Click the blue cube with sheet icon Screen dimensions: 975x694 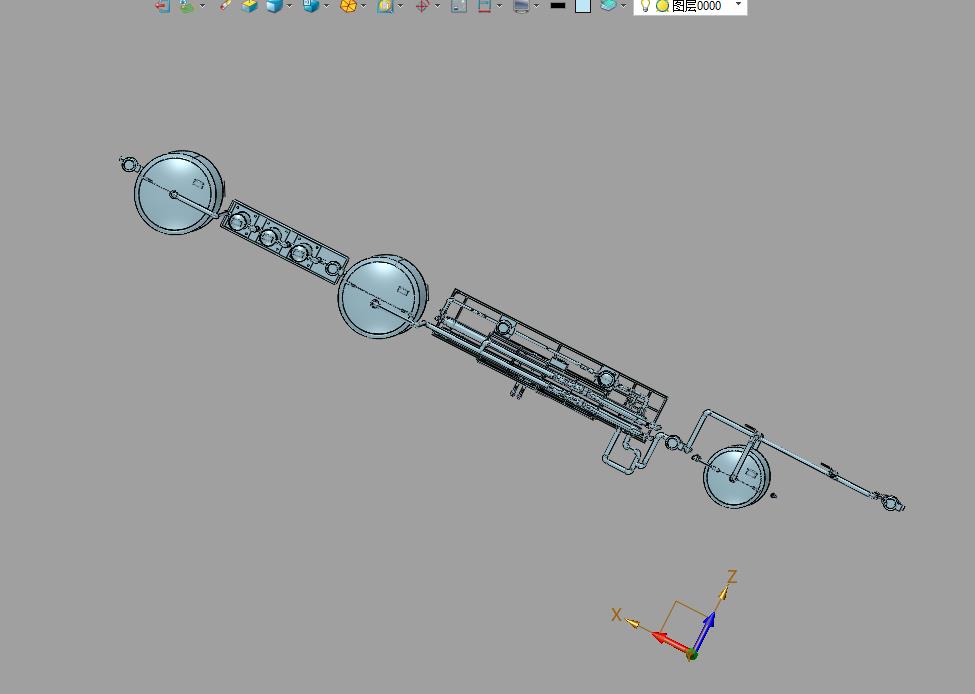click(311, 6)
